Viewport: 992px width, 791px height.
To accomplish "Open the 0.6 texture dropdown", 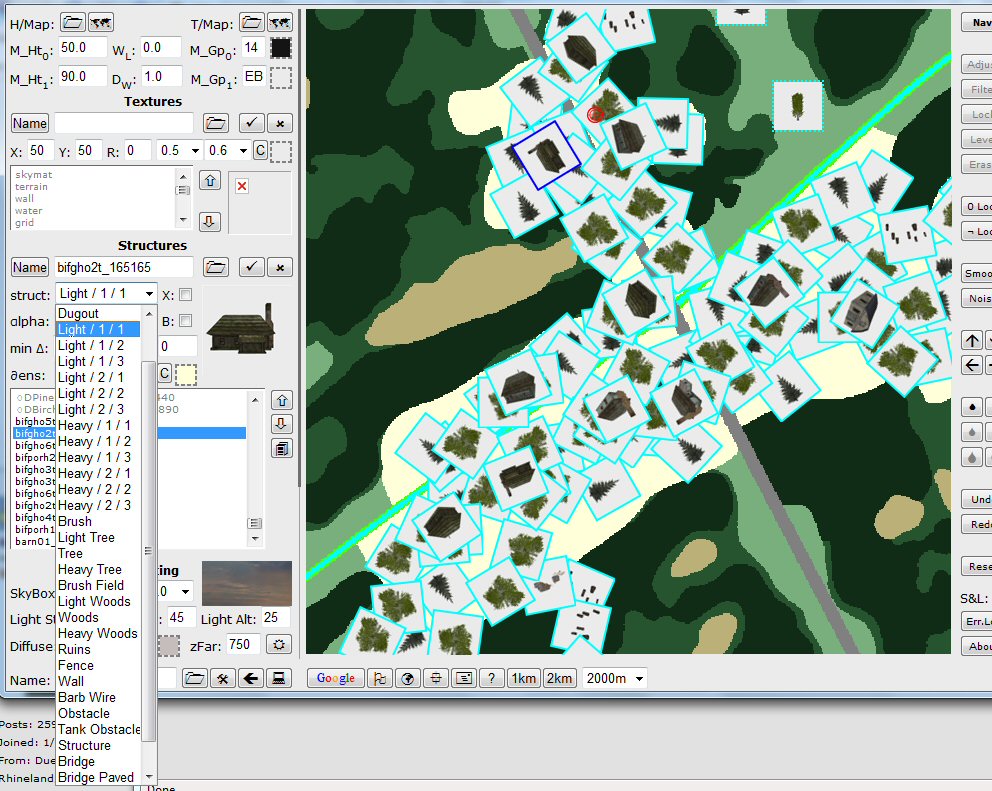I will [228, 151].
